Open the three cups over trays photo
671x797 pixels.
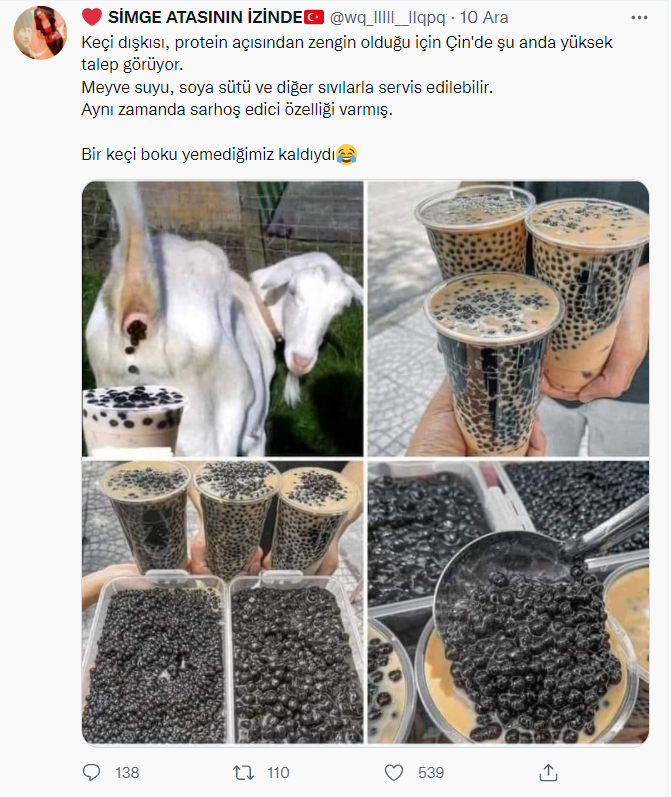click(x=223, y=602)
